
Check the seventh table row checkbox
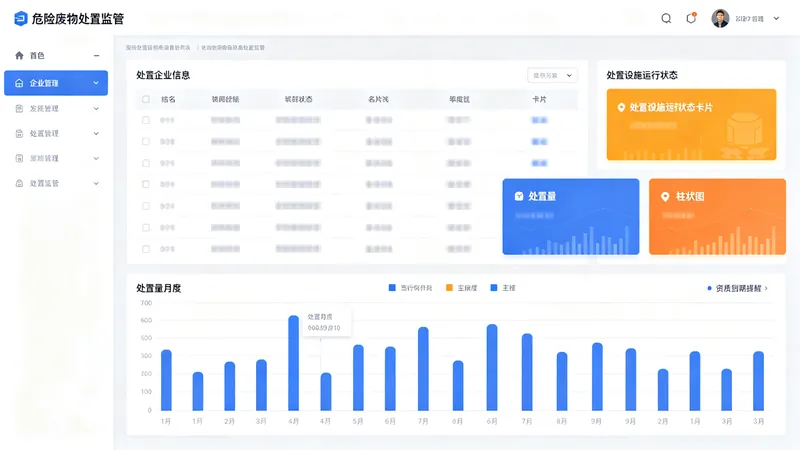tap(146, 249)
